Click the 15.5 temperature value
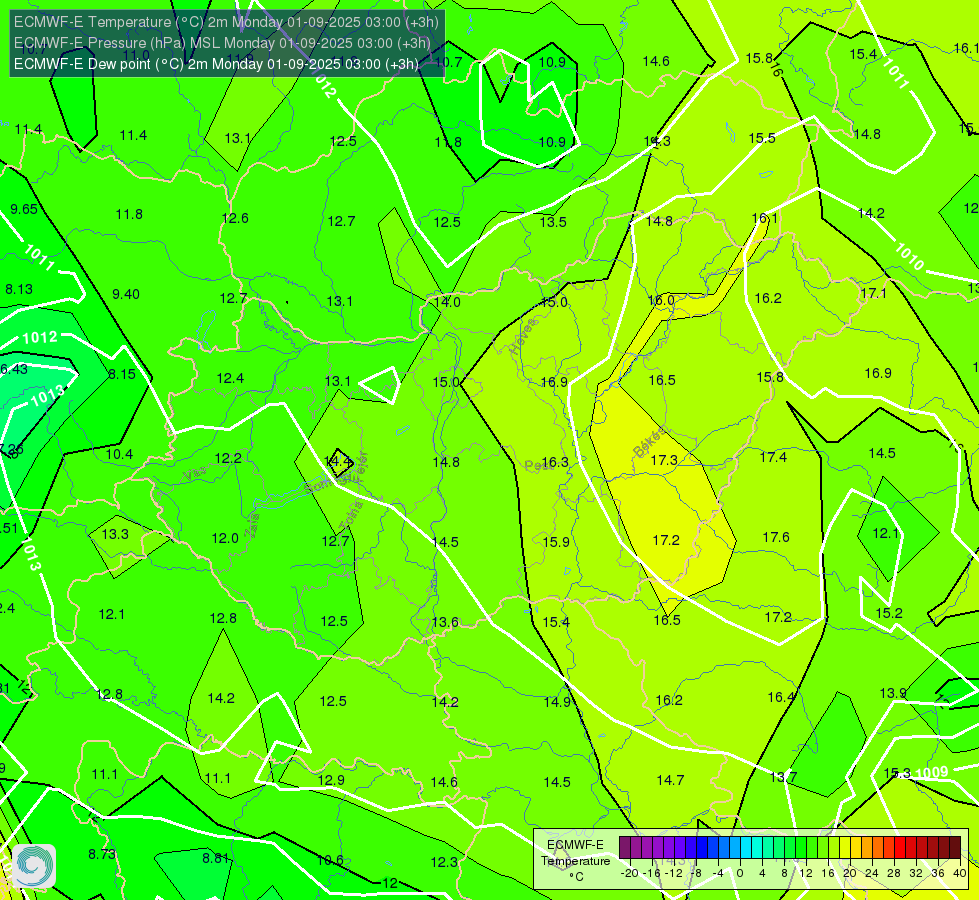The height and width of the screenshot is (900, 979). pos(762,138)
